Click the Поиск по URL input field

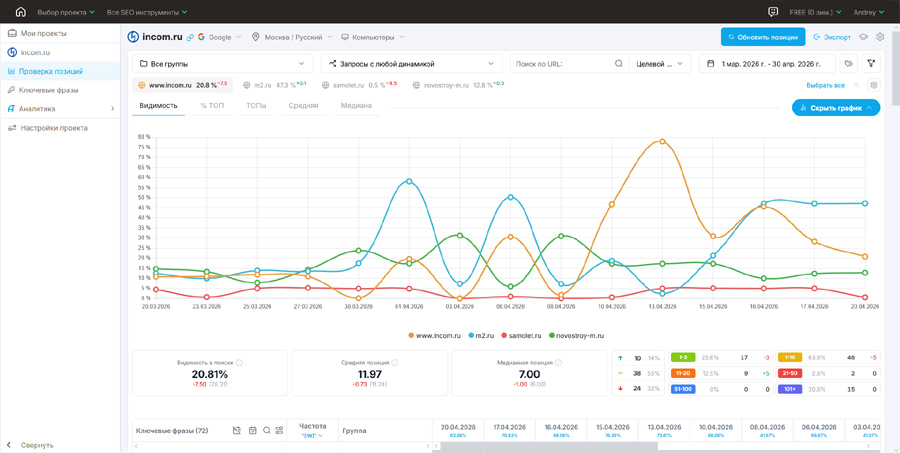561,64
